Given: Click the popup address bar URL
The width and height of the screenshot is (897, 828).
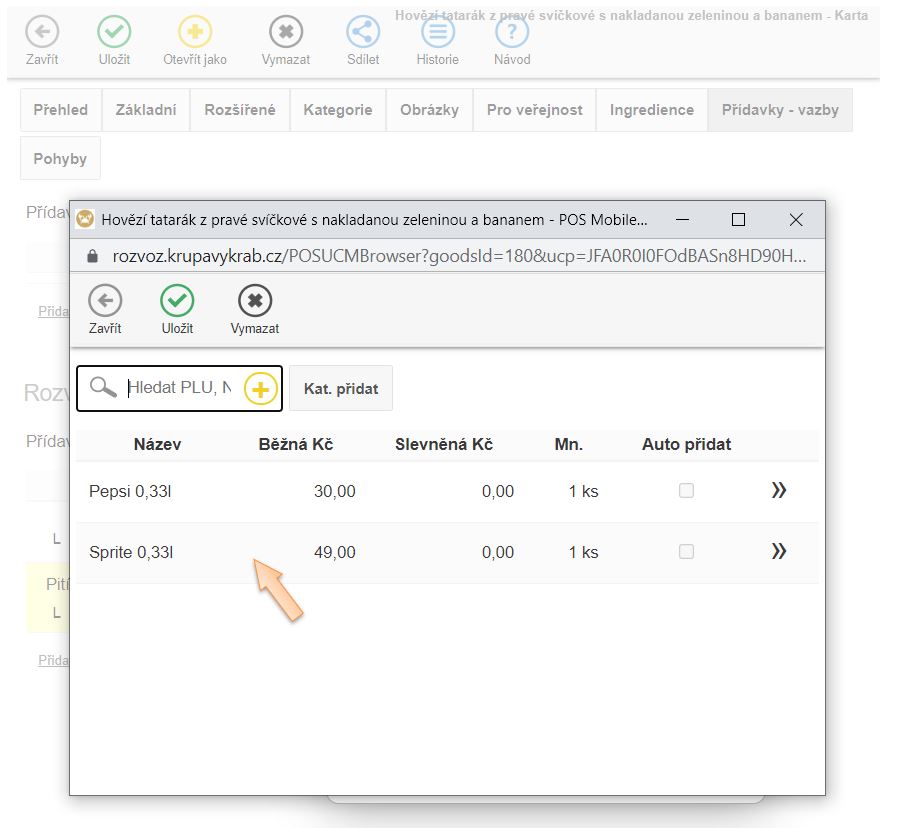Looking at the screenshot, I should pos(458,256).
